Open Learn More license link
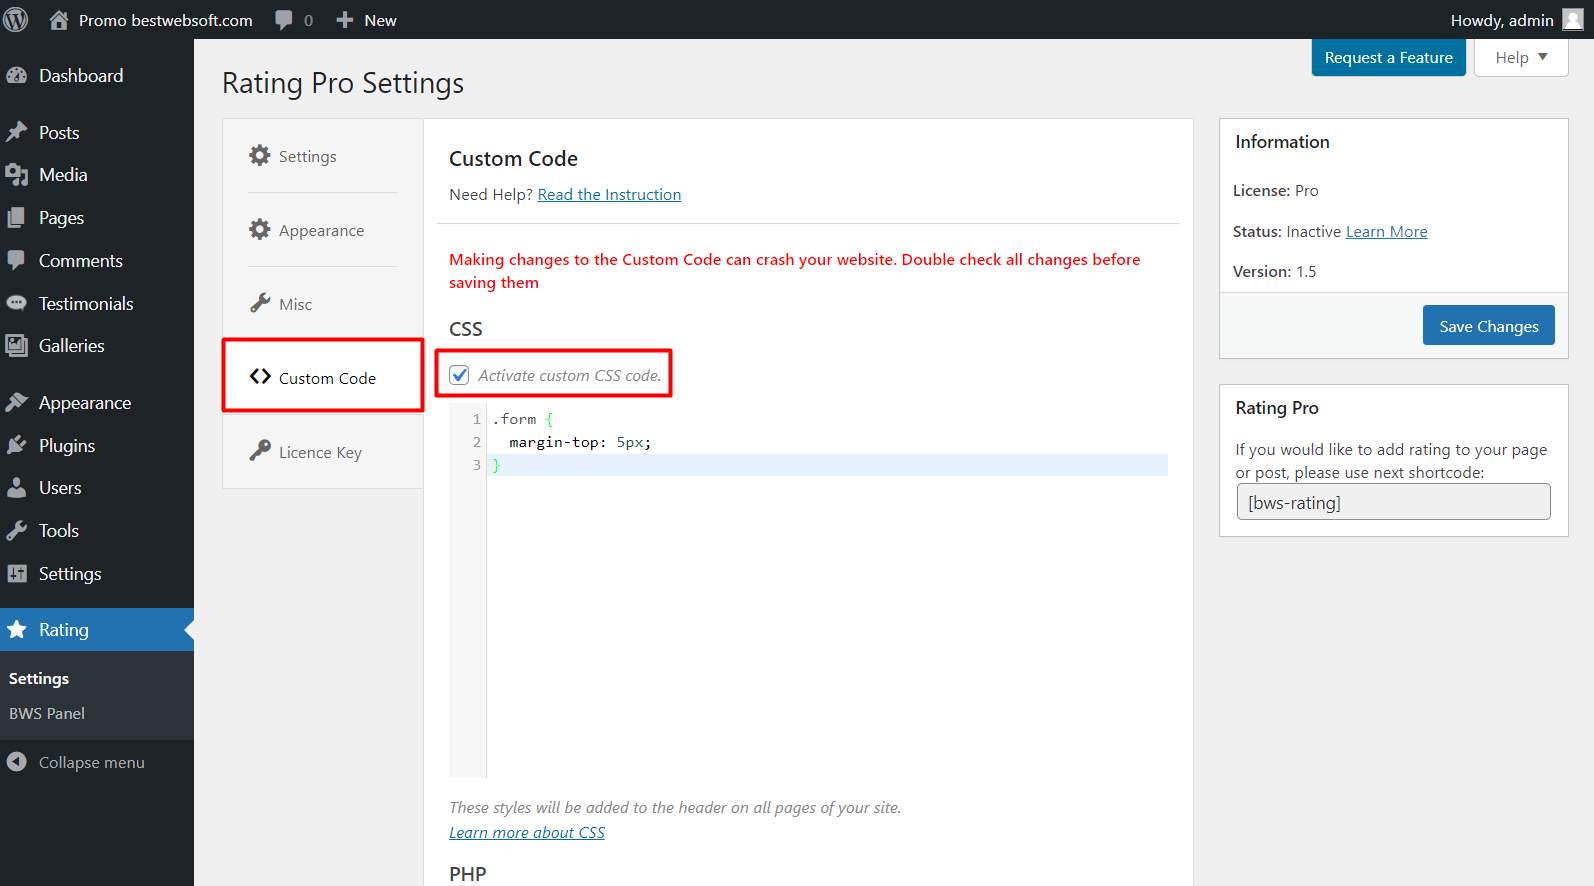 click(1387, 232)
